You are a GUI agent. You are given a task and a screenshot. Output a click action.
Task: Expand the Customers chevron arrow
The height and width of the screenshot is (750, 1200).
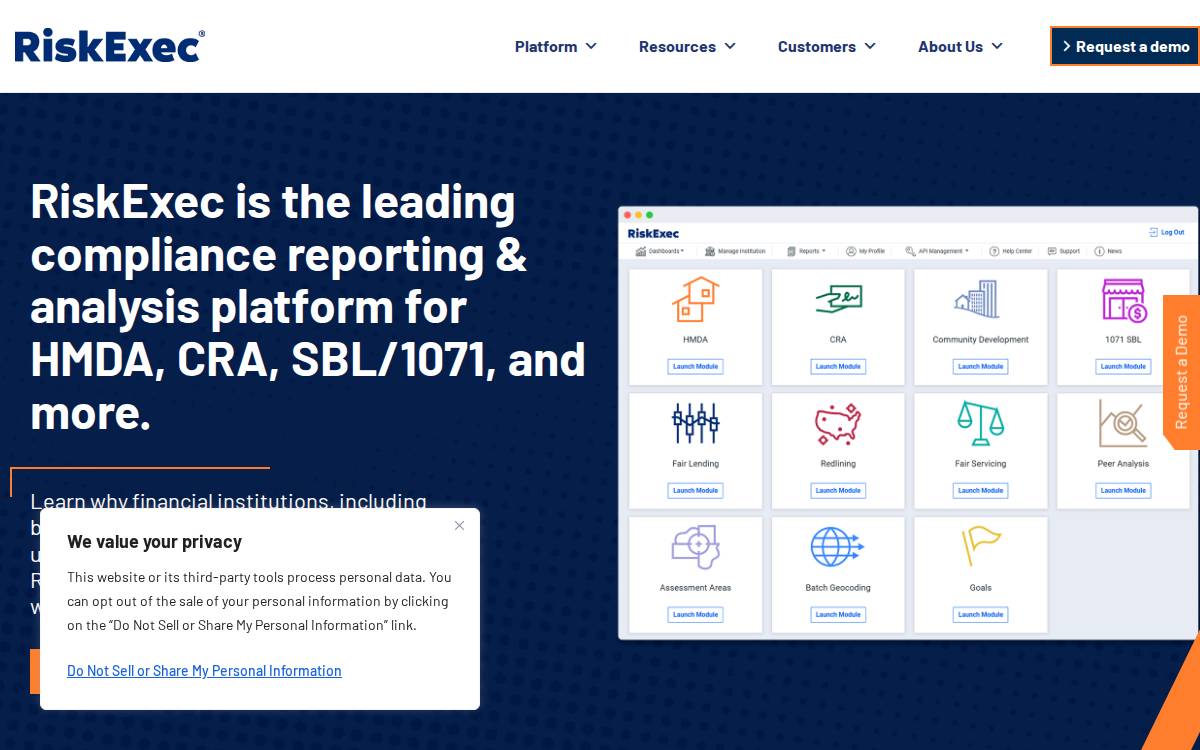pos(870,46)
